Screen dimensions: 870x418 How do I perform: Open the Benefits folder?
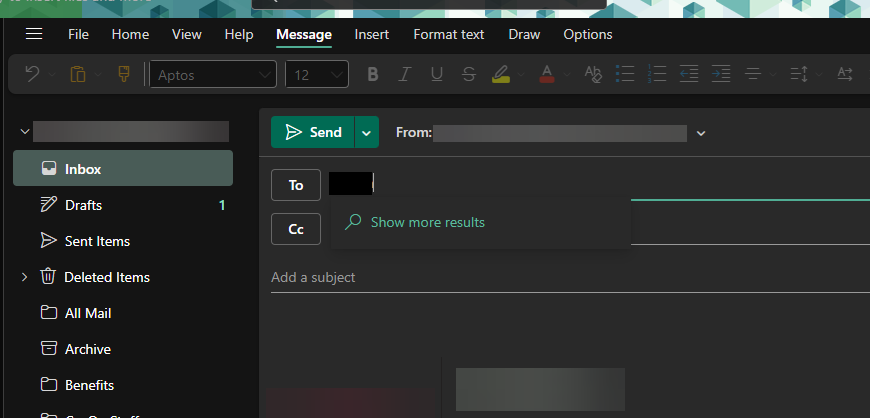(x=123, y=385)
